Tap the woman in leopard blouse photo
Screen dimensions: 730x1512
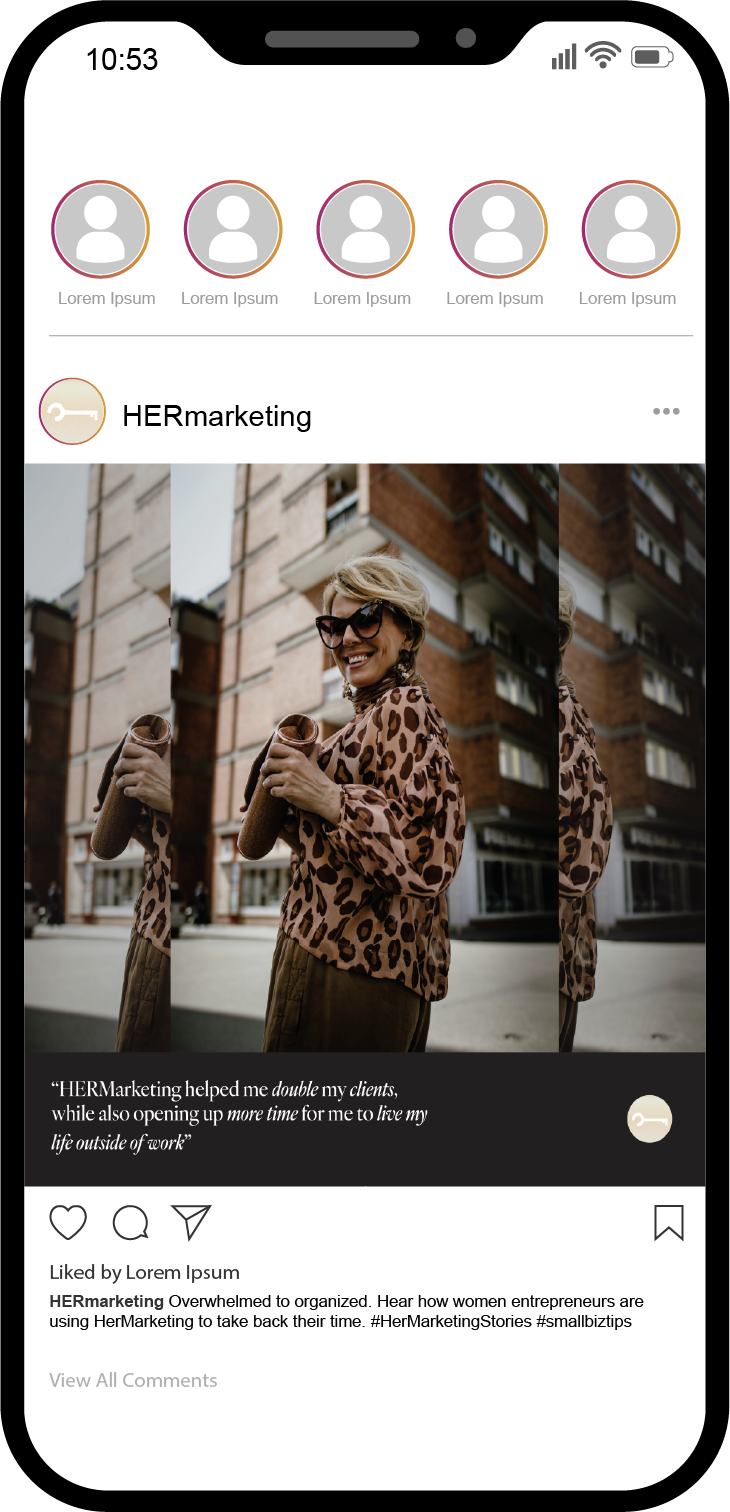(365, 757)
